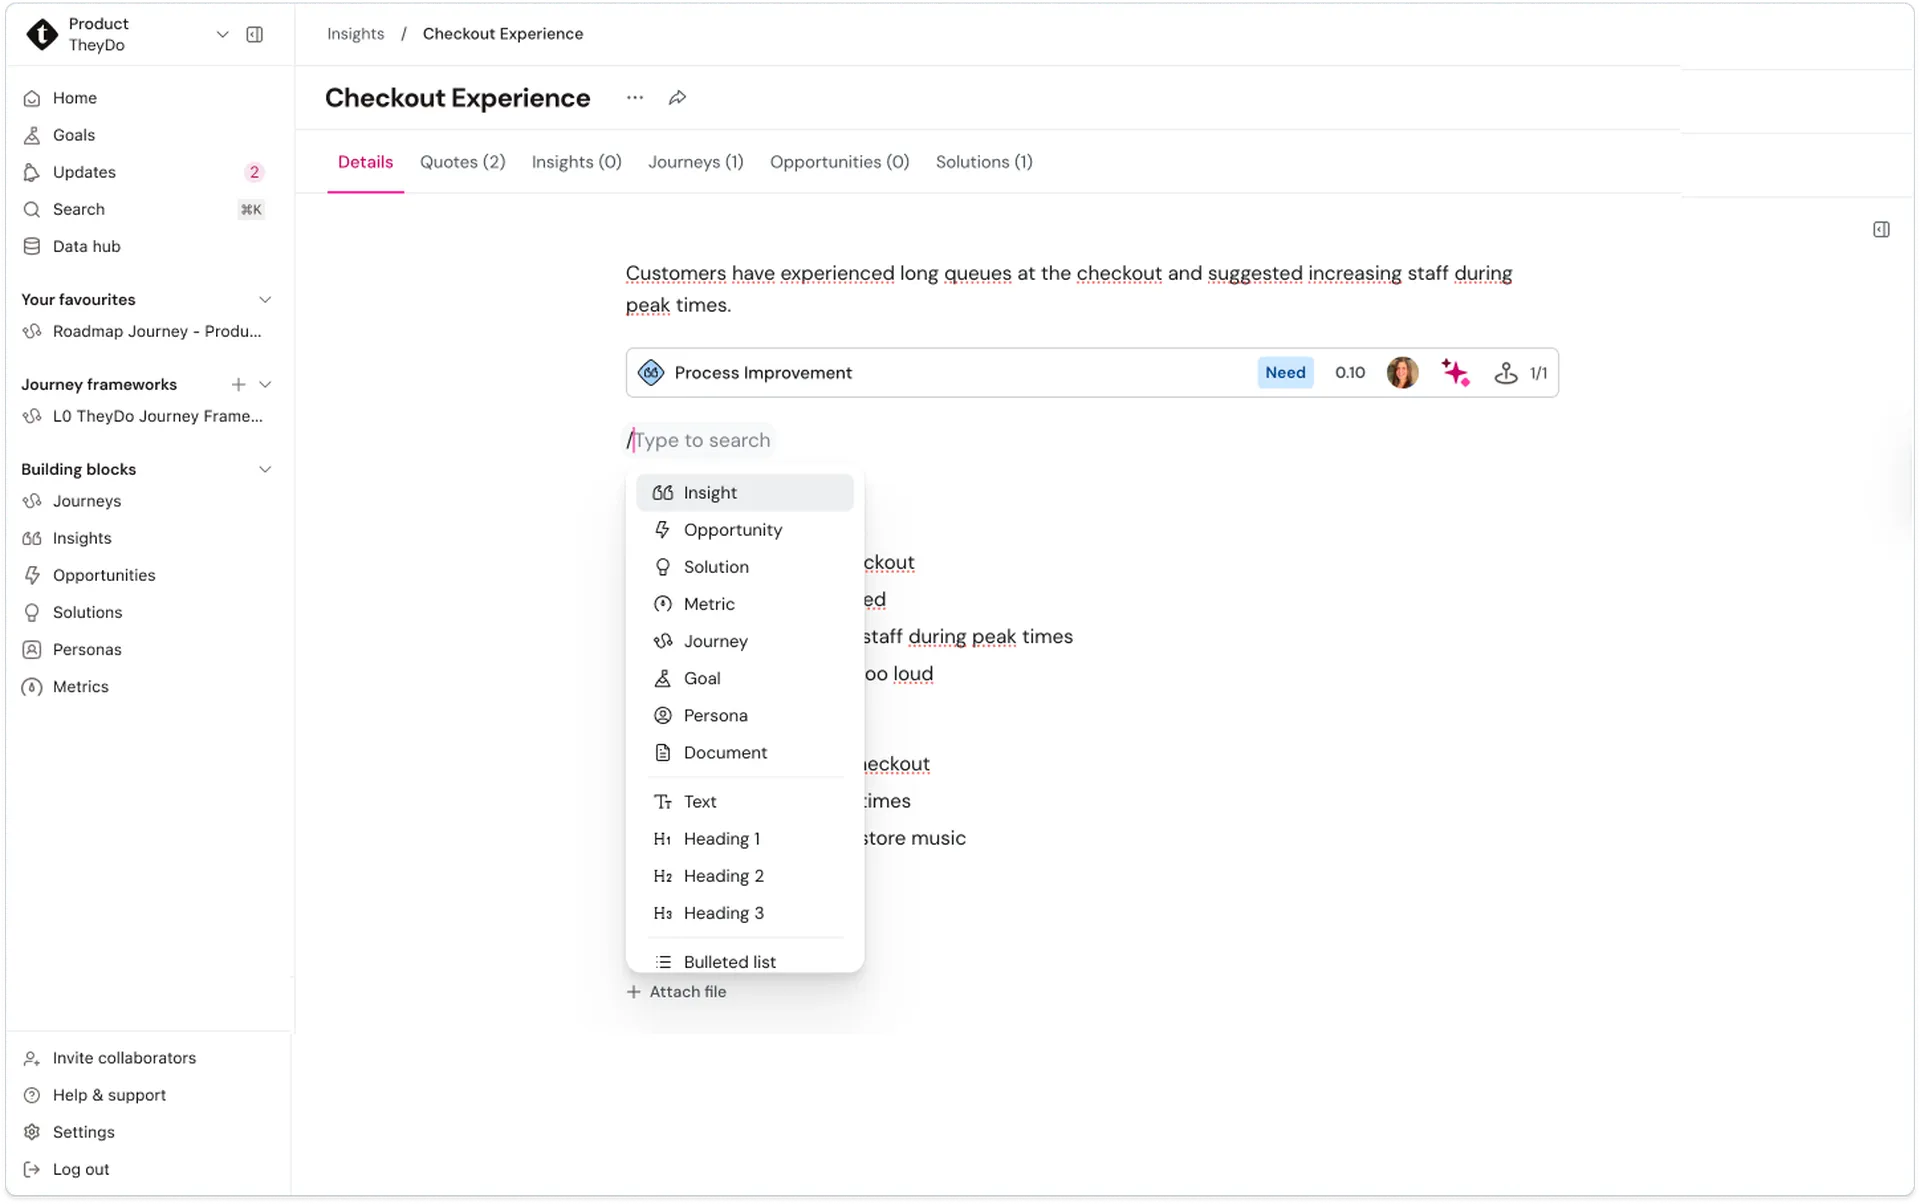Switch to the Insights (0) tab
1920x1204 pixels.
click(576, 162)
